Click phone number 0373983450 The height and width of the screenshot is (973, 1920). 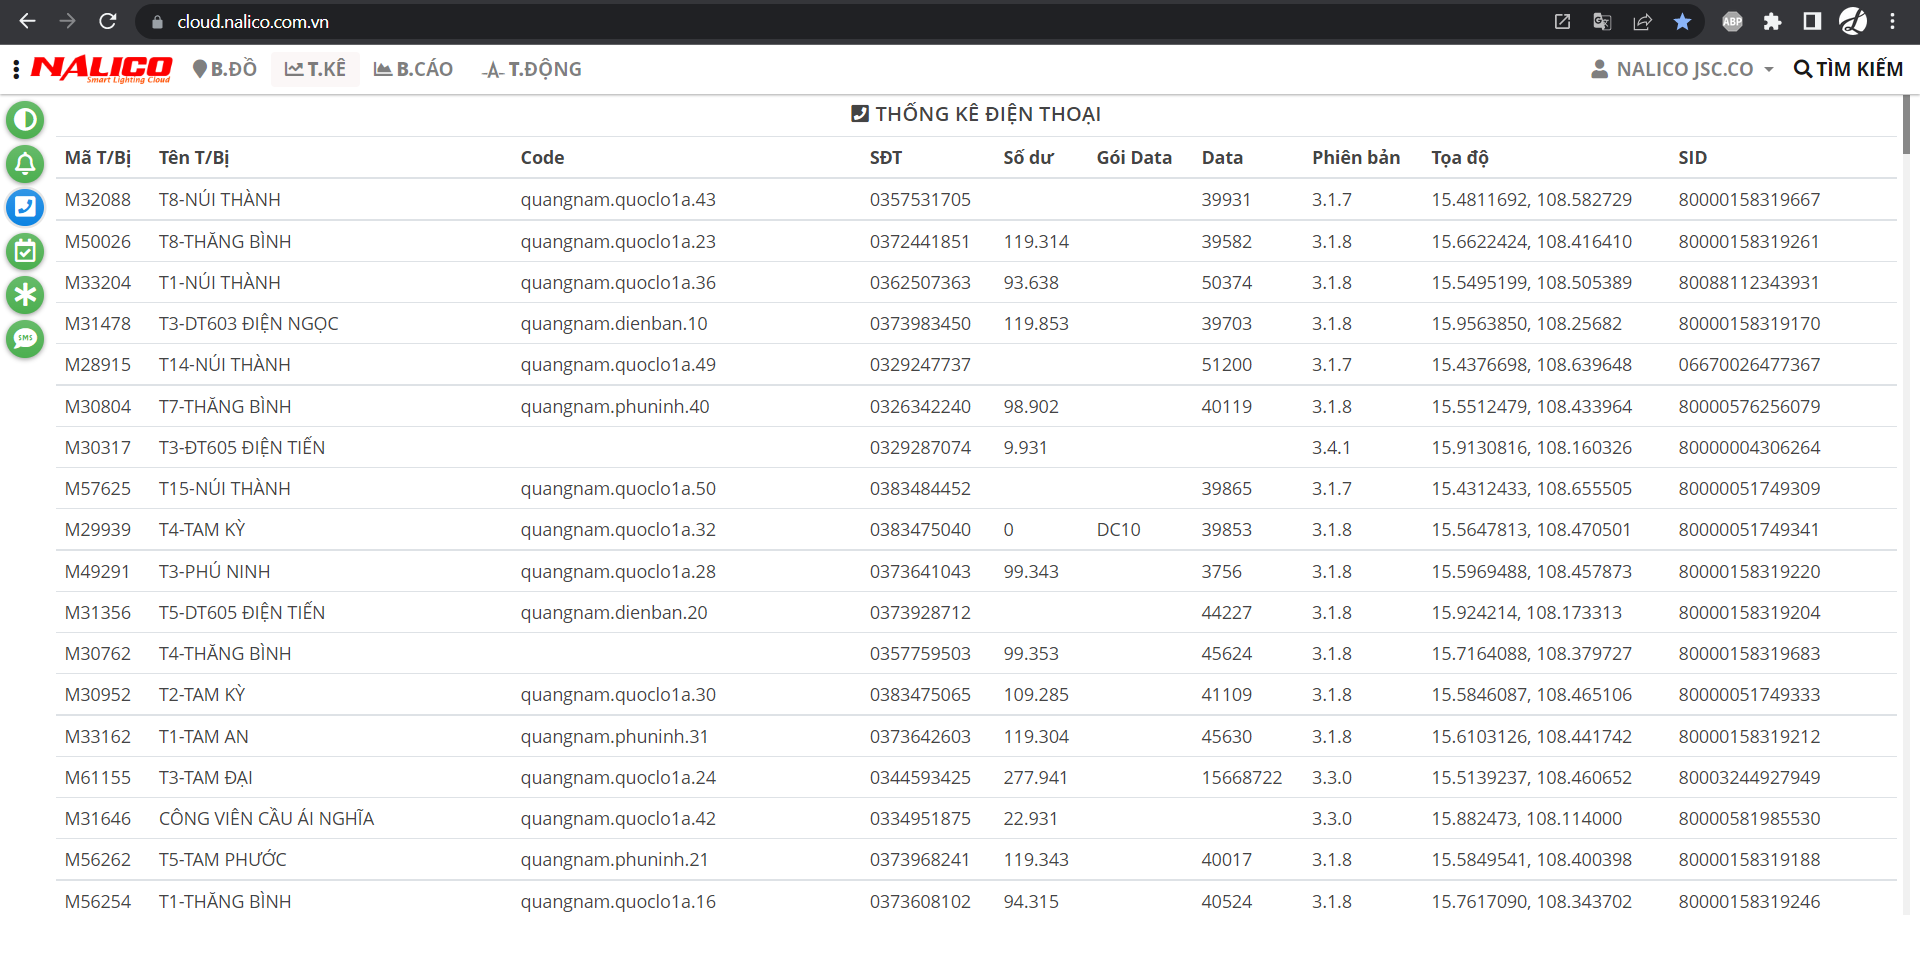(x=920, y=324)
